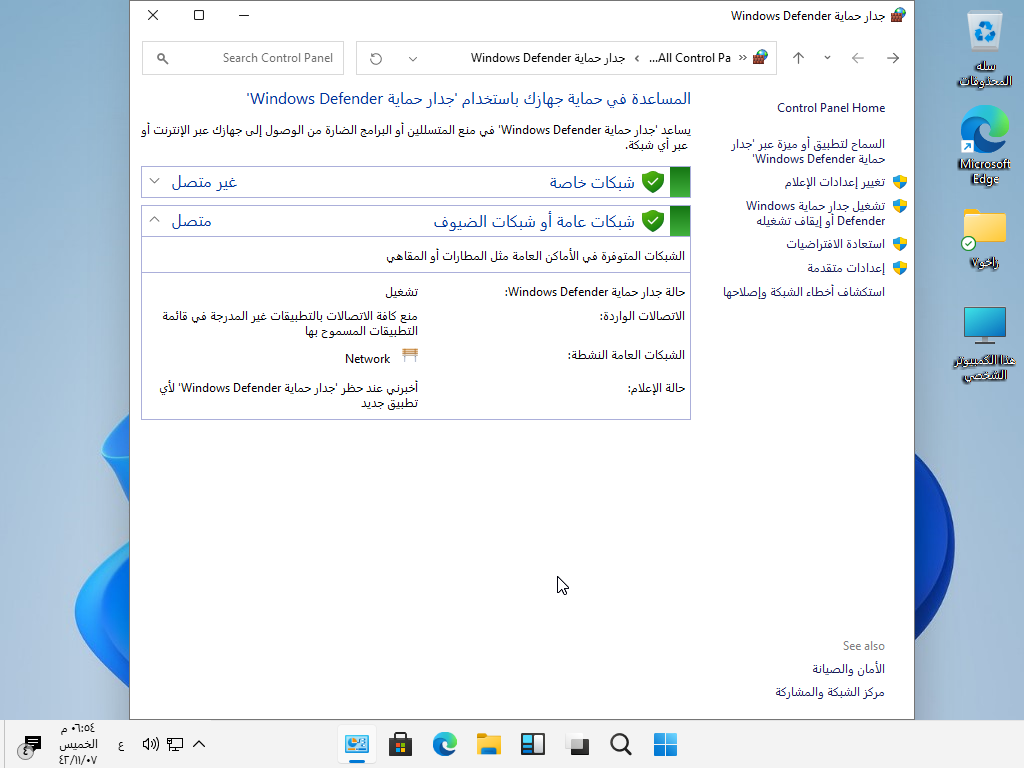This screenshot has height=768, width=1024.
Task: Open the notification center icon
Action: [x=31, y=744]
